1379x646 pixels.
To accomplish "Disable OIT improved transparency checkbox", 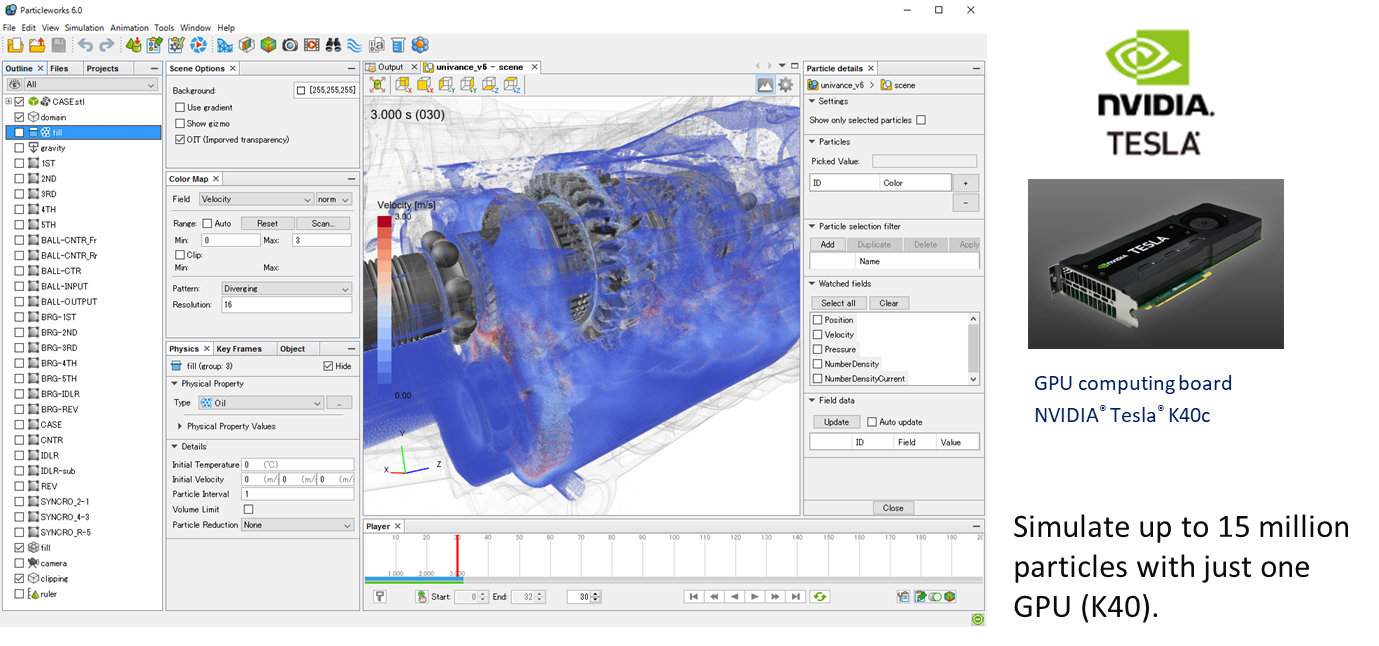I will (x=180, y=139).
